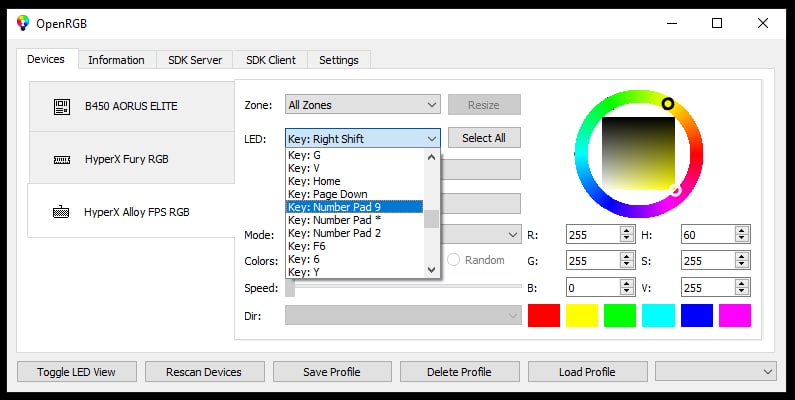Click the Resize zone button

pos(484,105)
